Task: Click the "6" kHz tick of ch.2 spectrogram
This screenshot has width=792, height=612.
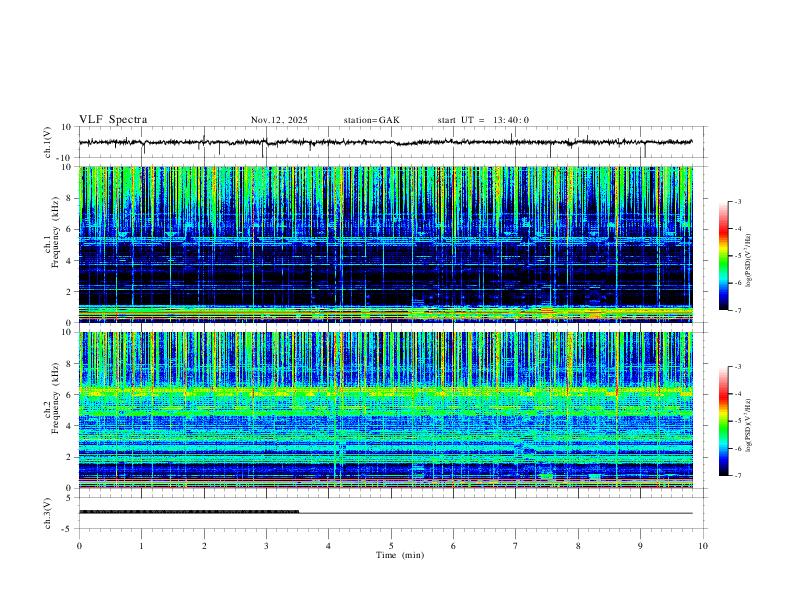Action: [x=70, y=395]
